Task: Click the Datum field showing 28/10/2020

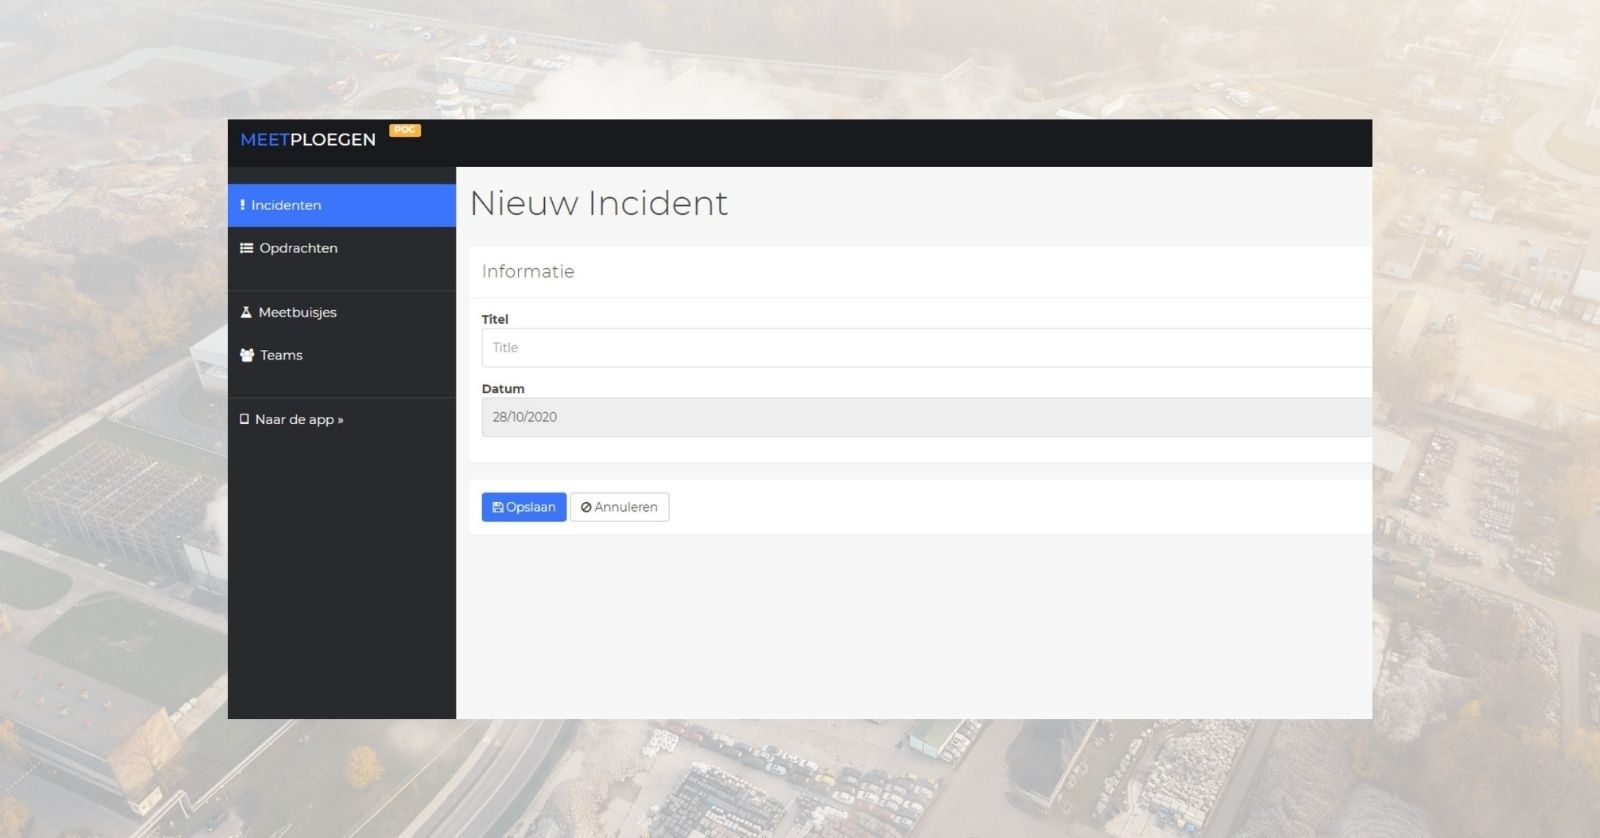Action: point(926,417)
